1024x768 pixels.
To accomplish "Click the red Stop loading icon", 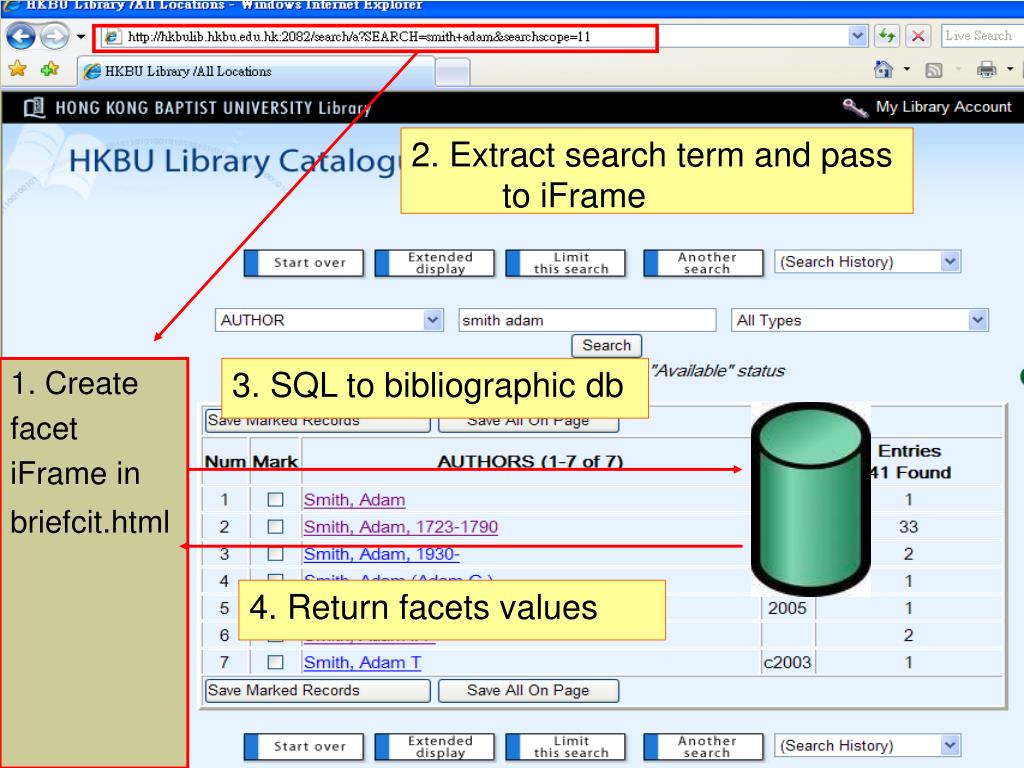I will tap(918, 36).
